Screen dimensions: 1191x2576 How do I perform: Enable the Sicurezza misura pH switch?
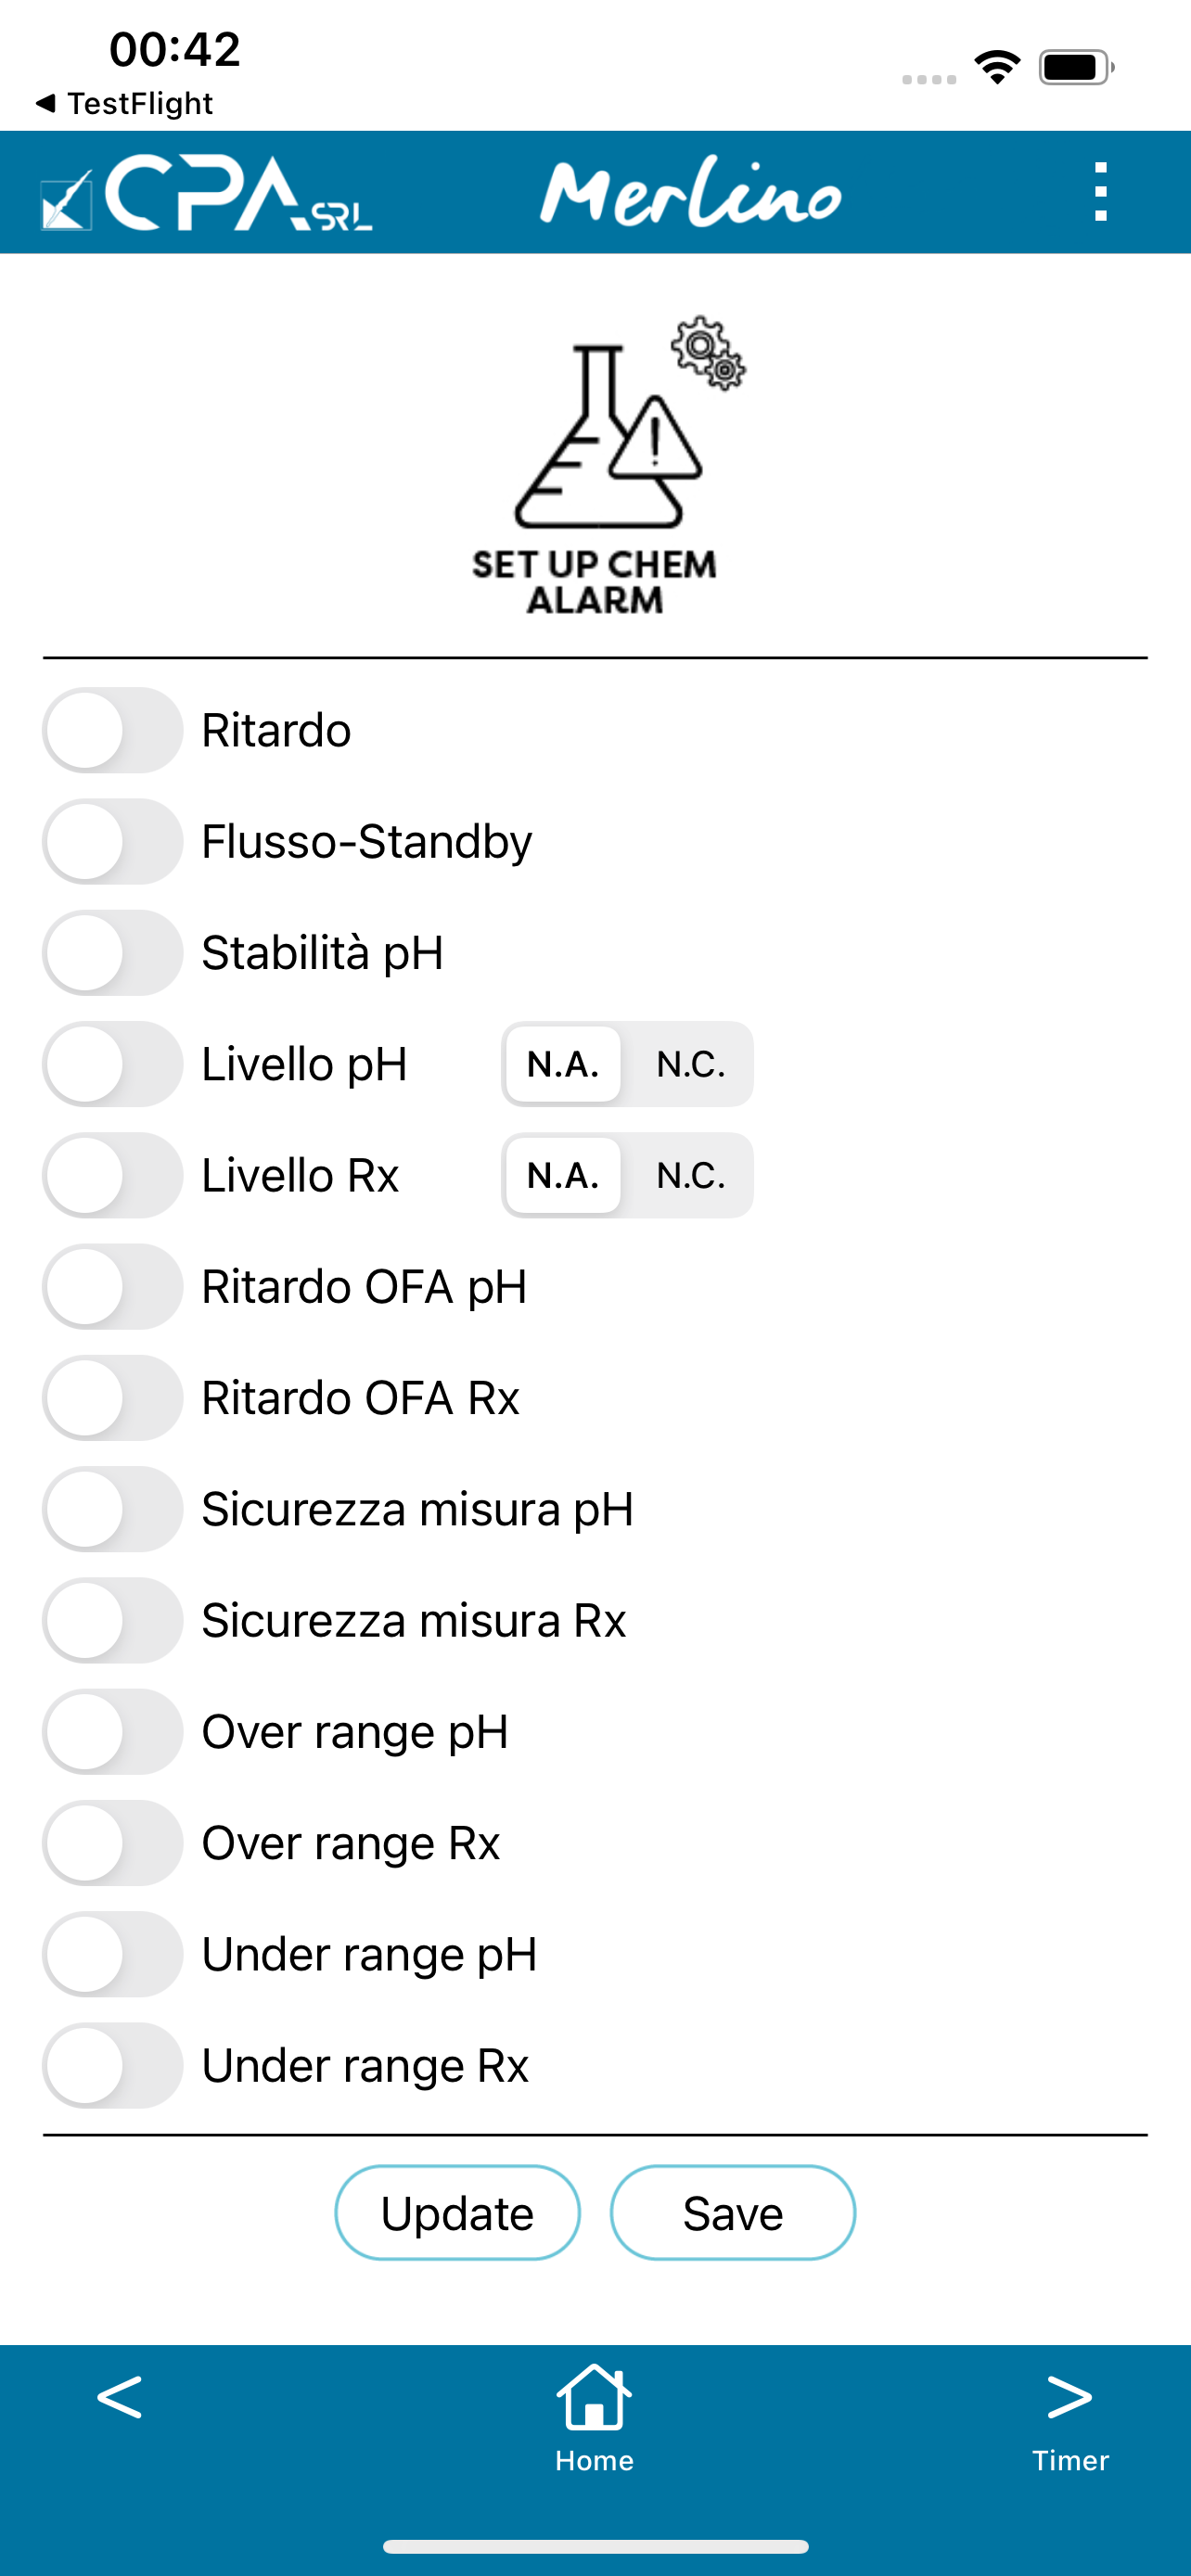click(x=113, y=1509)
